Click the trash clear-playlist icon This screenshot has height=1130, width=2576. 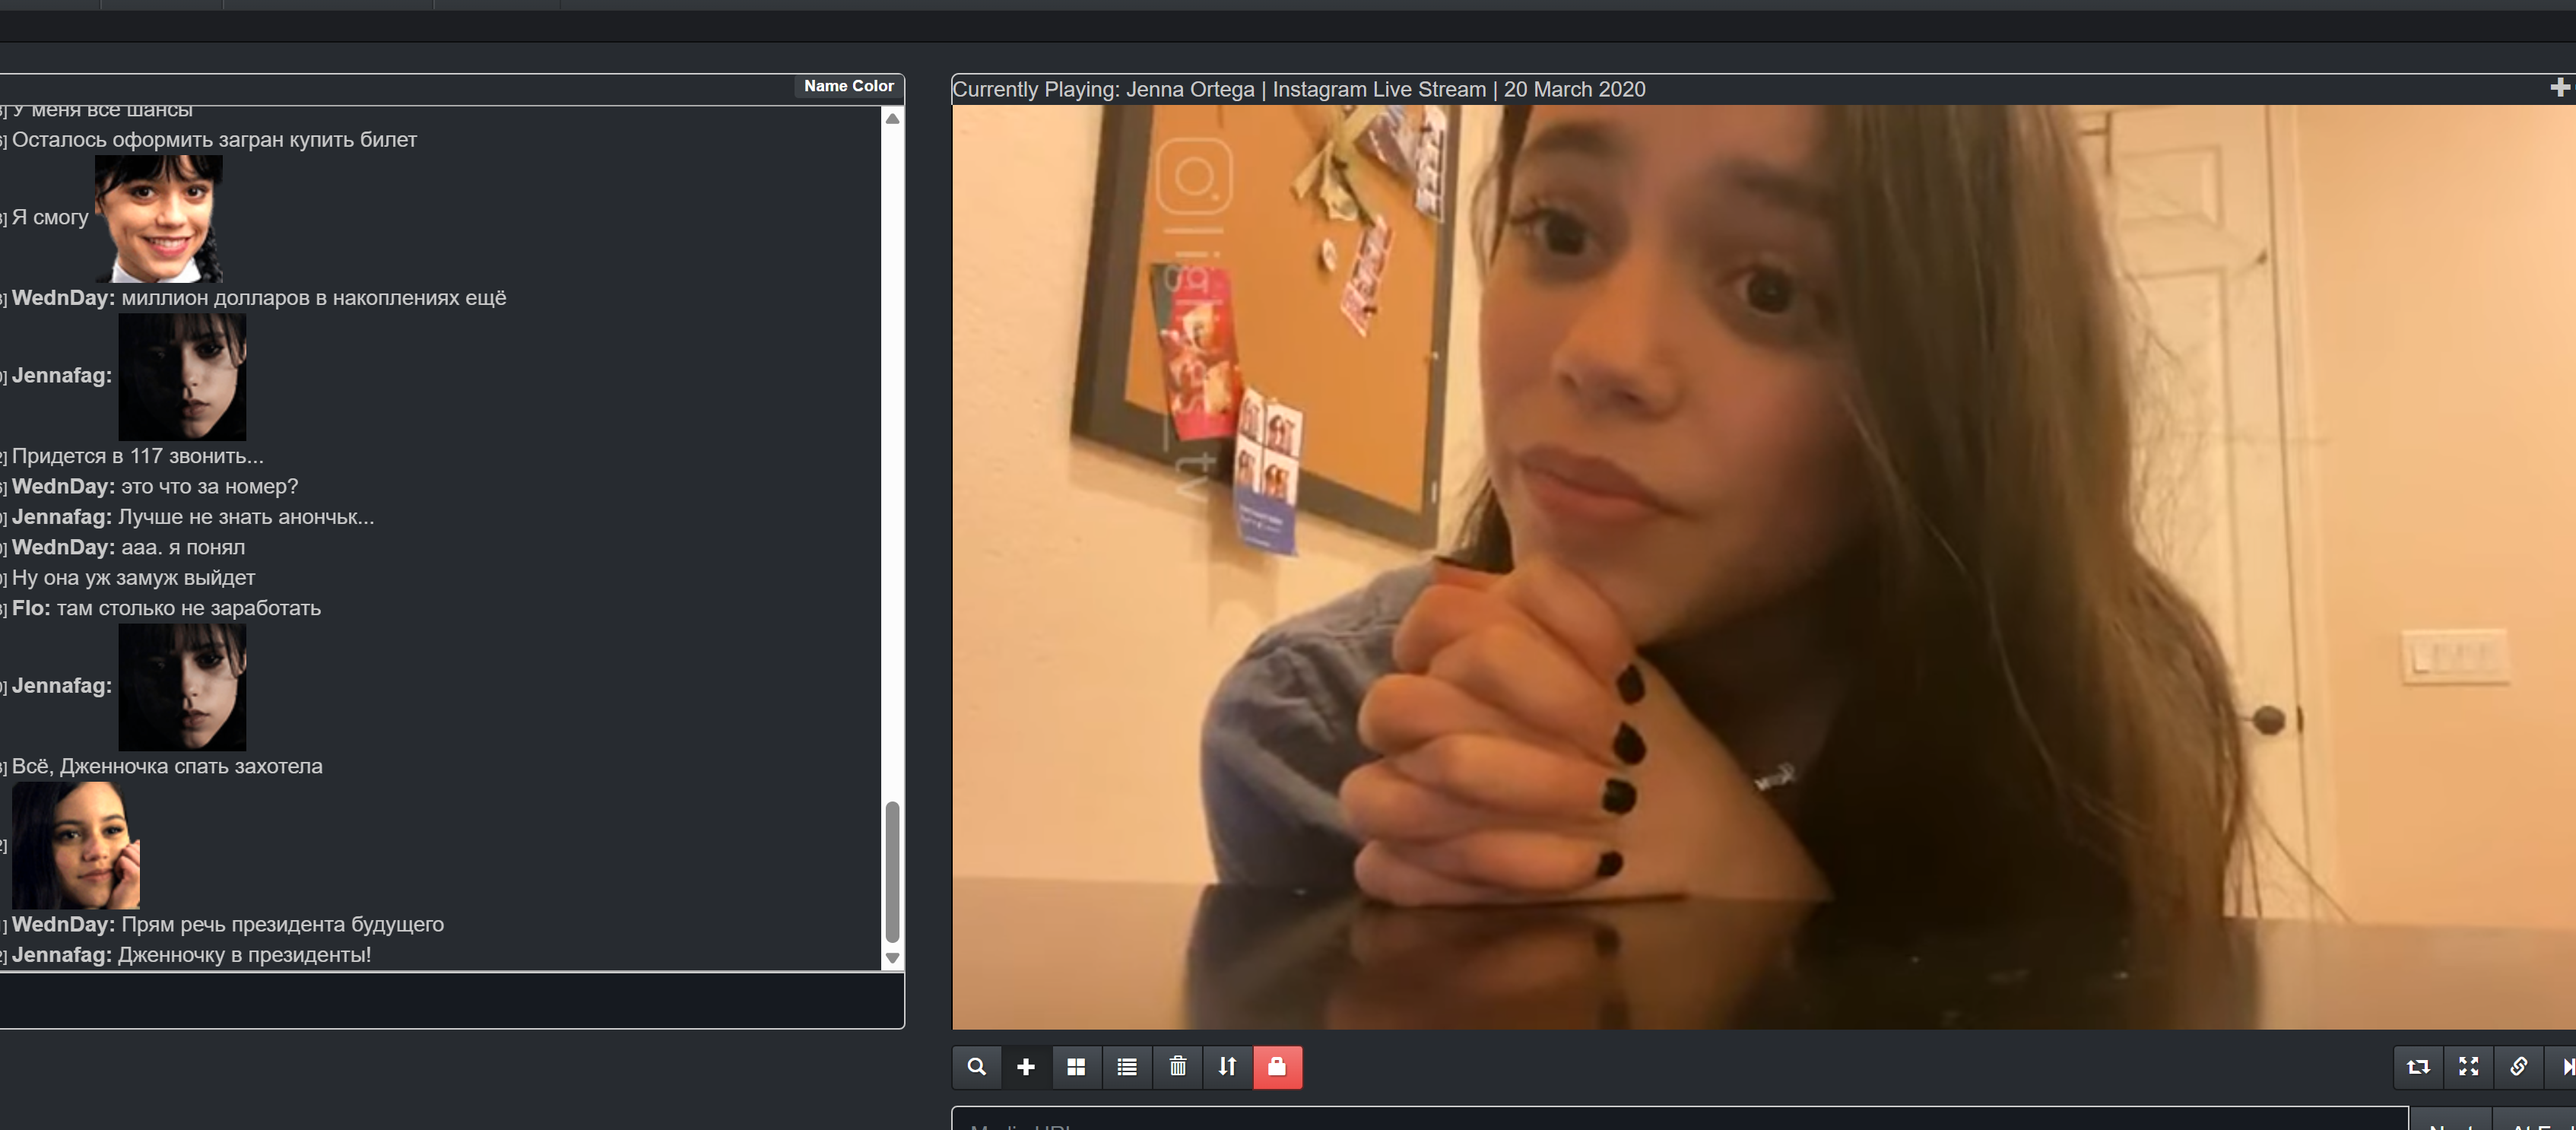click(x=1177, y=1067)
